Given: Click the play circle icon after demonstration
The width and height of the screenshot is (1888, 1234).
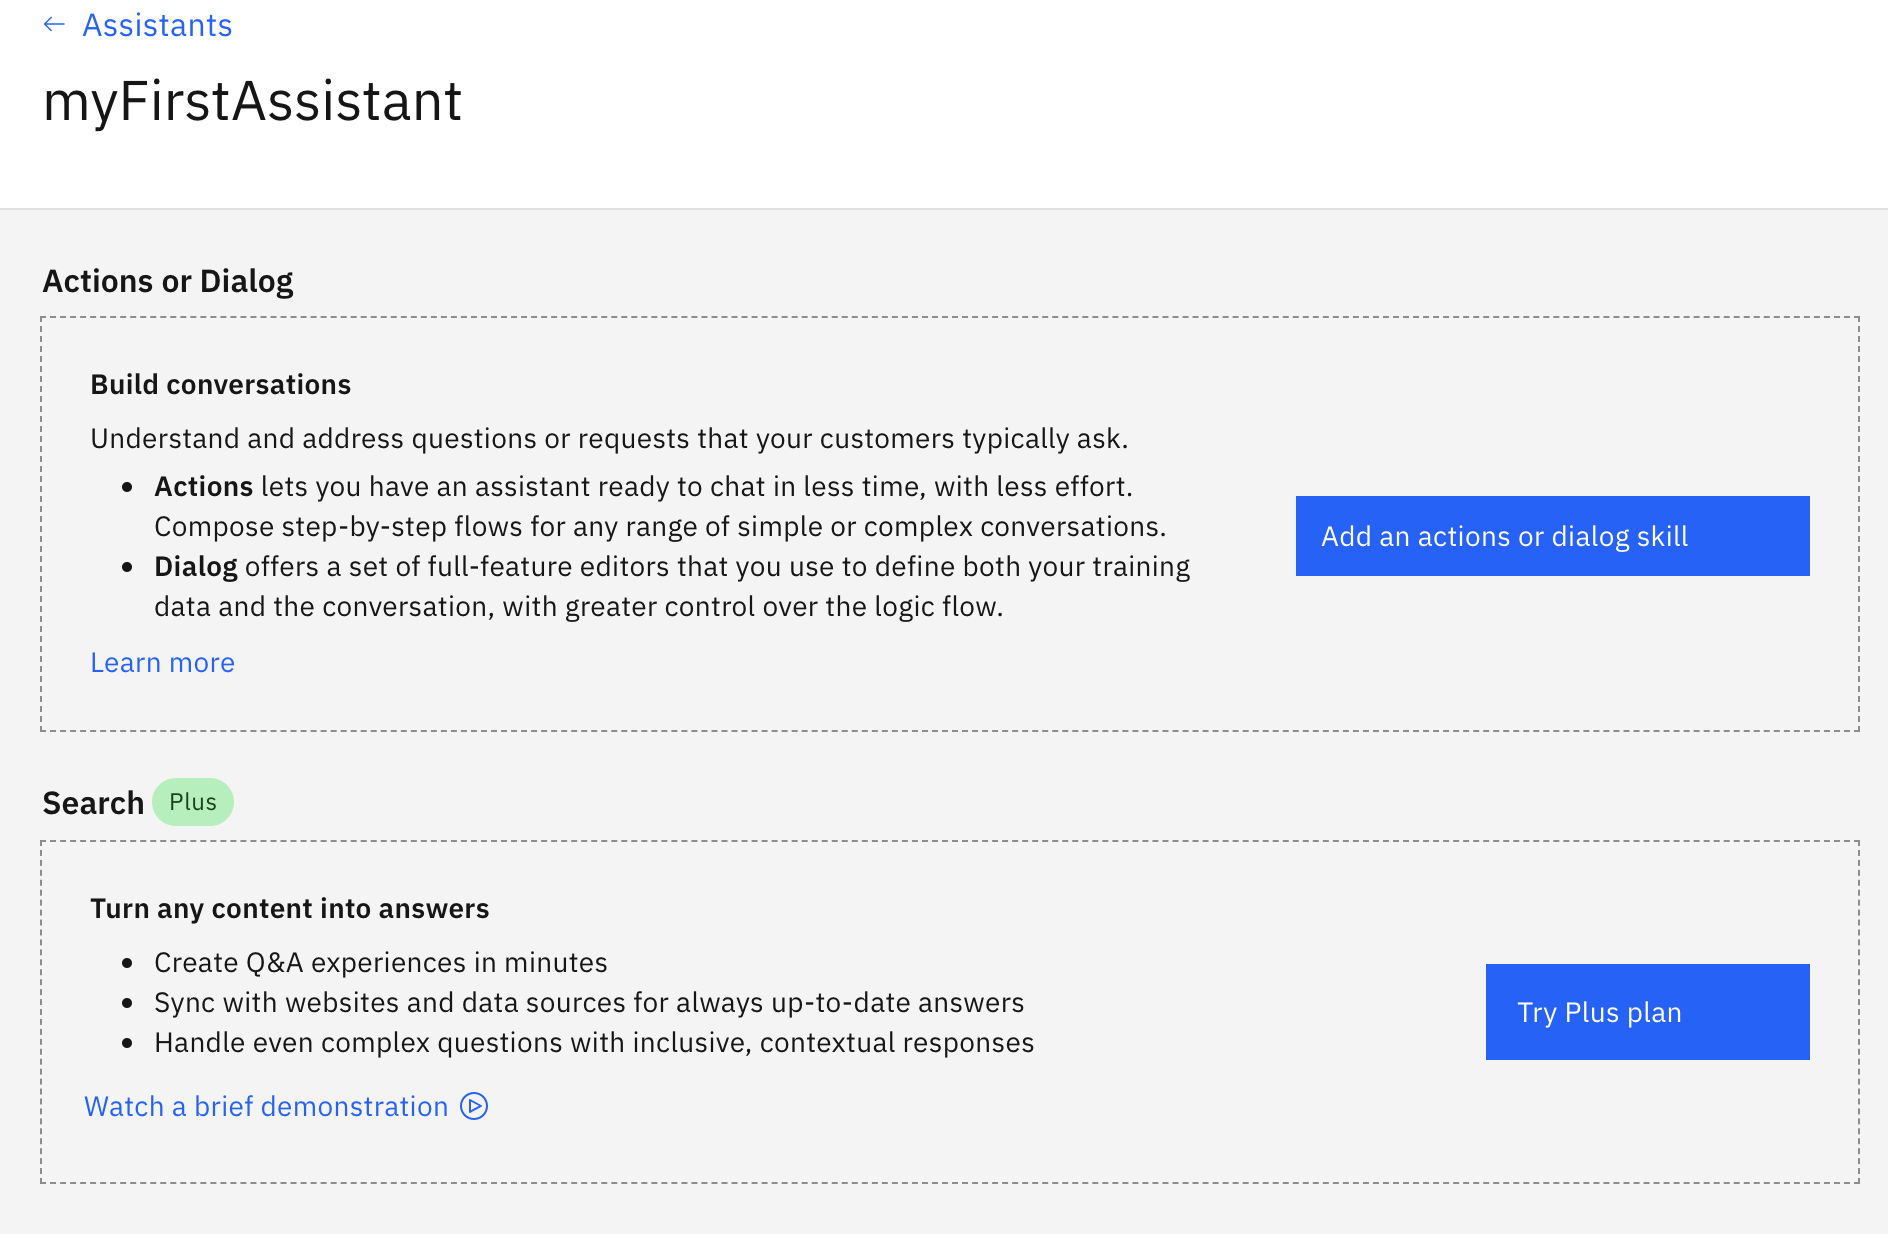Looking at the screenshot, I should [474, 1107].
